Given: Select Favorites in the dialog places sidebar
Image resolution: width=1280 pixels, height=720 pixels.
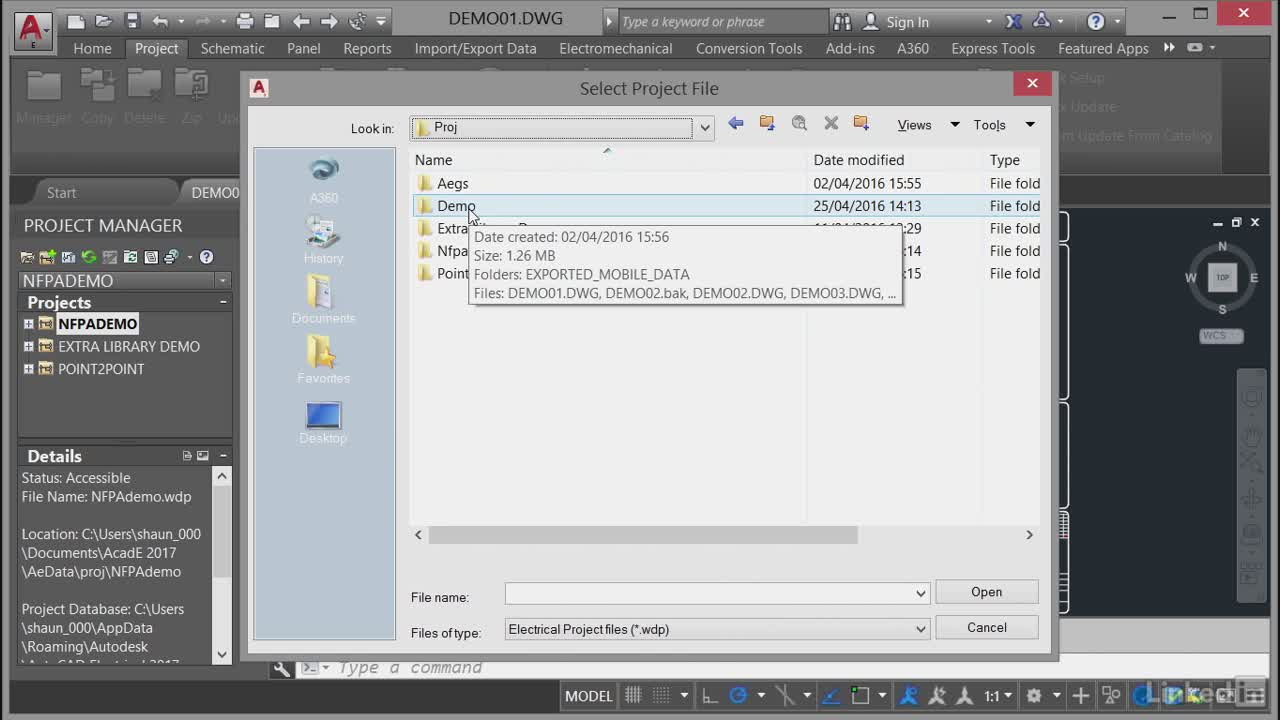Looking at the screenshot, I should click(323, 360).
